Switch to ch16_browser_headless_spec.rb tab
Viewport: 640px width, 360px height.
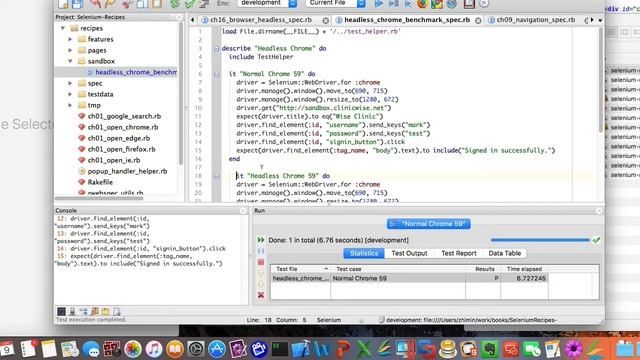click(261, 20)
